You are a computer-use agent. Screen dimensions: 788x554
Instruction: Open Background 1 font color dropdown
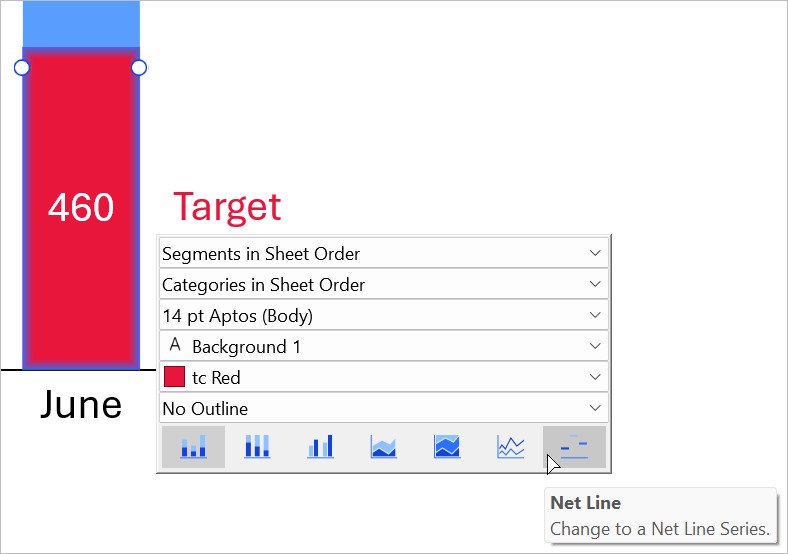(x=384, y=347)
